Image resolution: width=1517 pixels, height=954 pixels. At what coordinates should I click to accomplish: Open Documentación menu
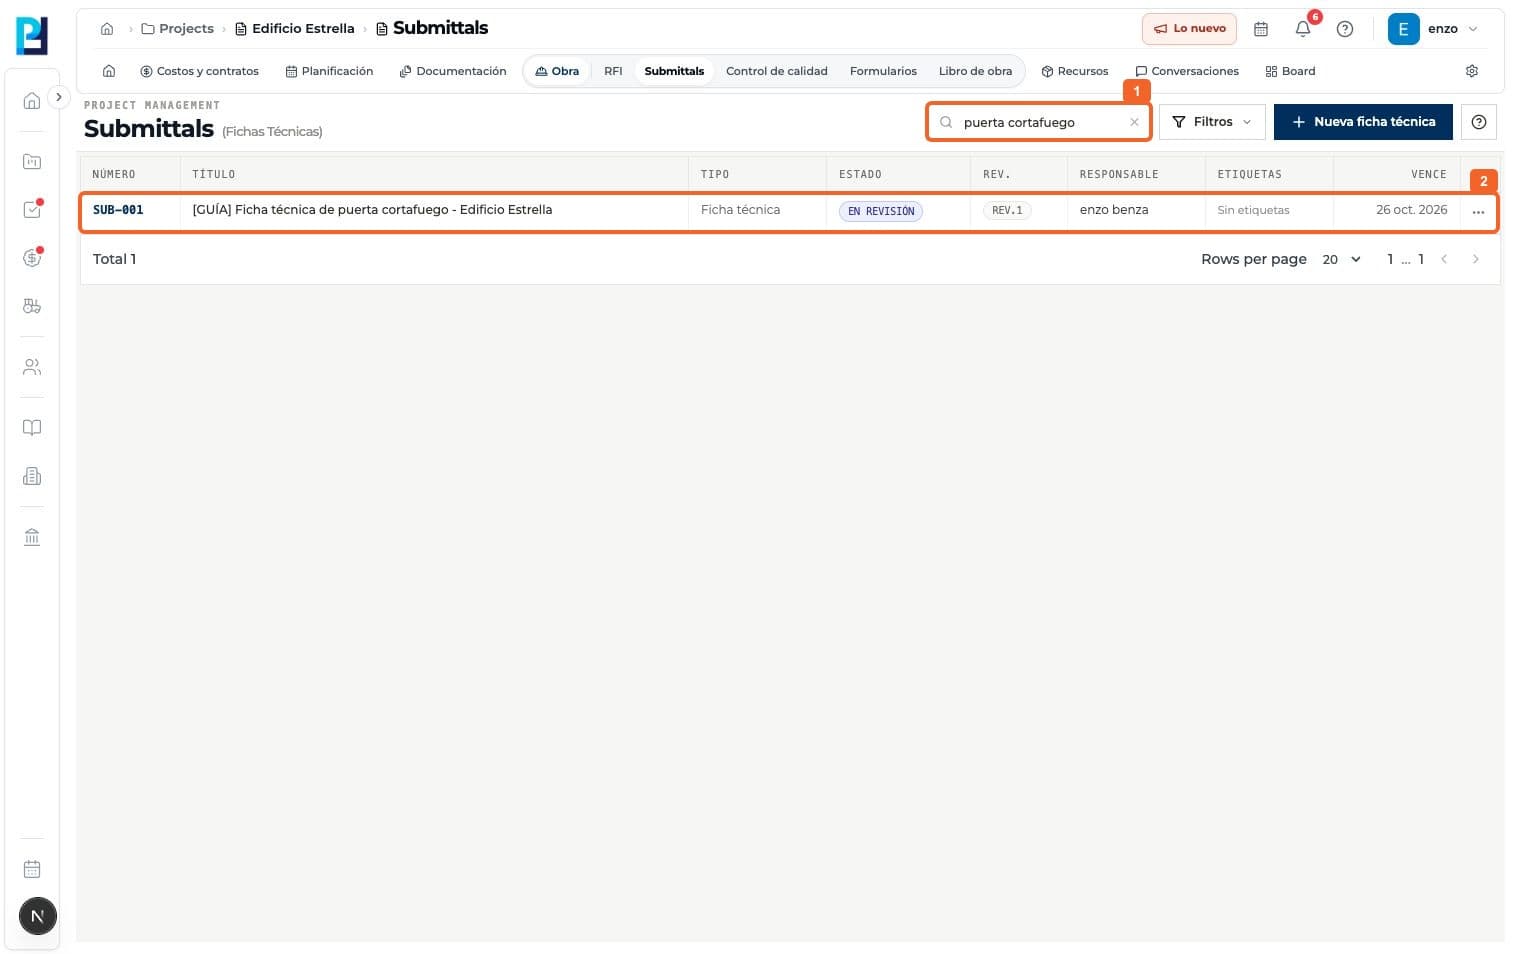pos(452,71)
